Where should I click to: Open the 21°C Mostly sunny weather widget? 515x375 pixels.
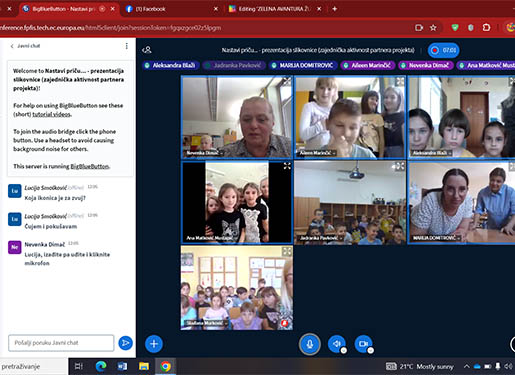click(420, 367)
